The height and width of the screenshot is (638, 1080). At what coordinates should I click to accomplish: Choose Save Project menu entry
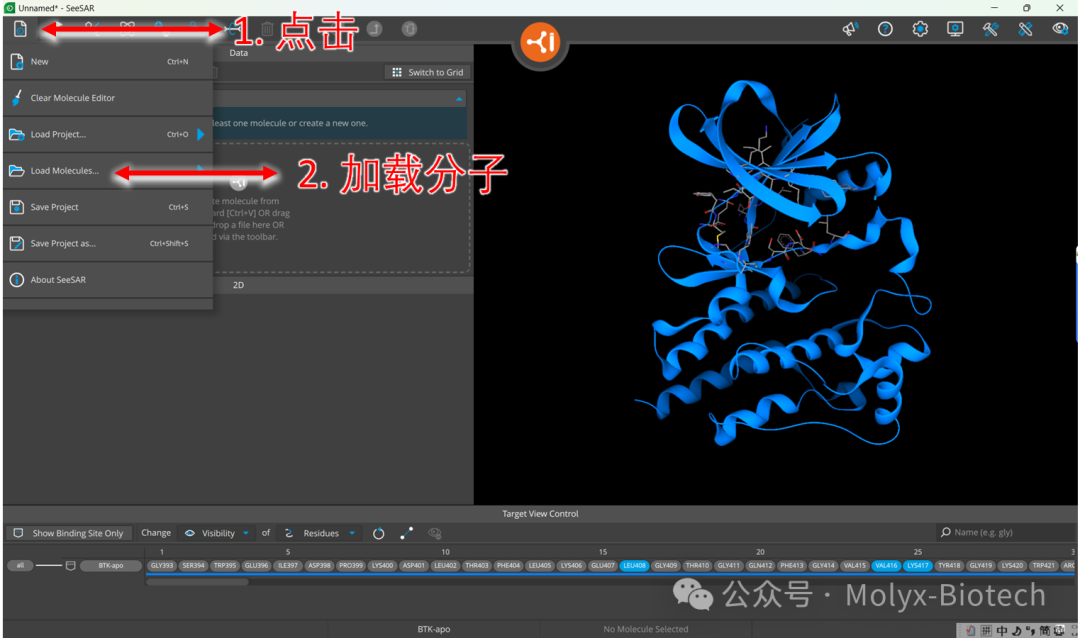(x=108, y=207)
